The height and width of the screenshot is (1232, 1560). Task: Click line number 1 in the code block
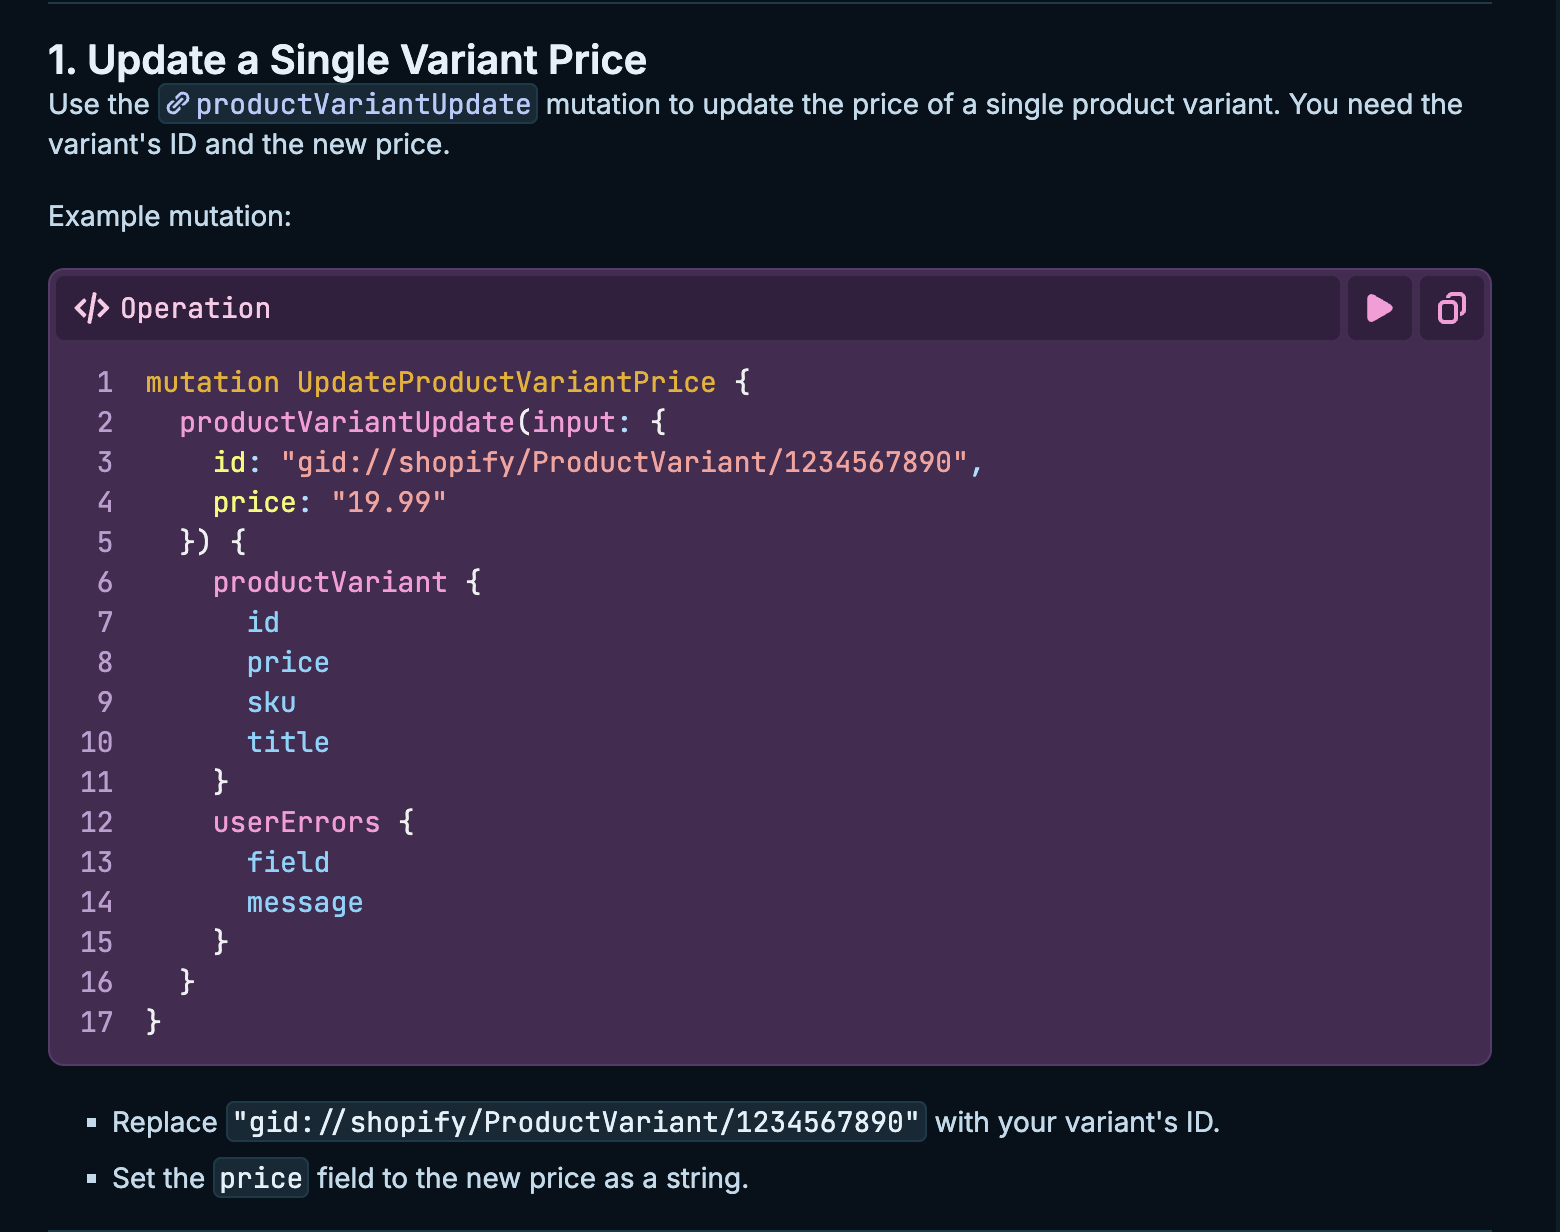click(104, 382)
